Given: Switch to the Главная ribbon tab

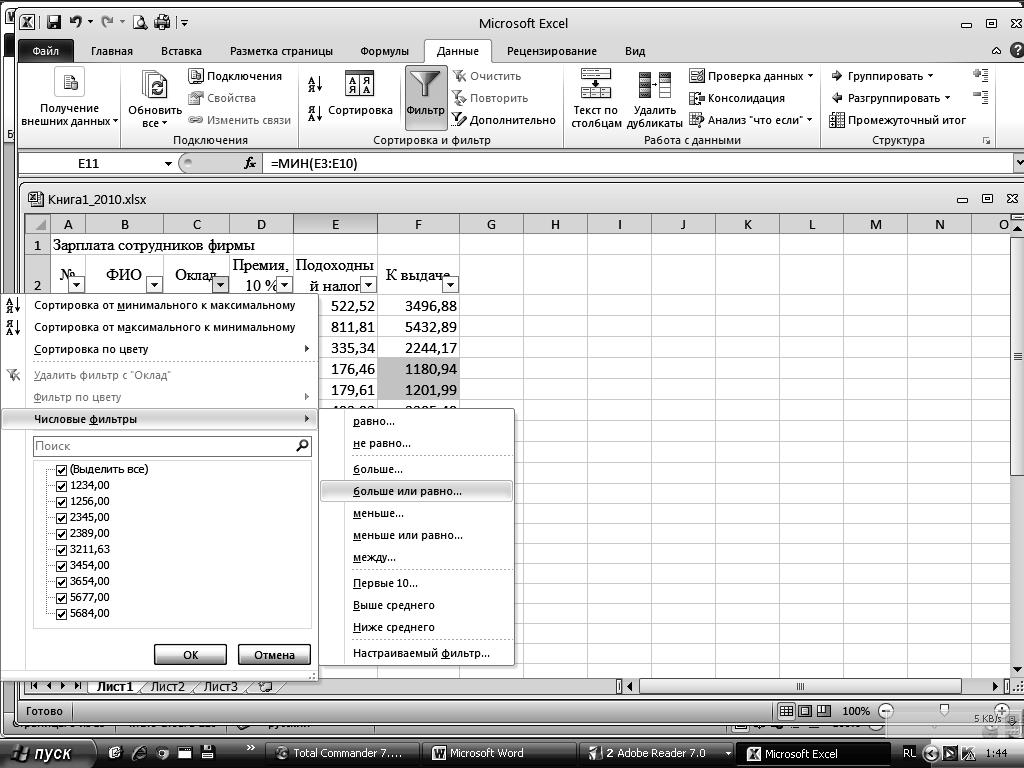Looking at the screenshot, I should (112, 51).
